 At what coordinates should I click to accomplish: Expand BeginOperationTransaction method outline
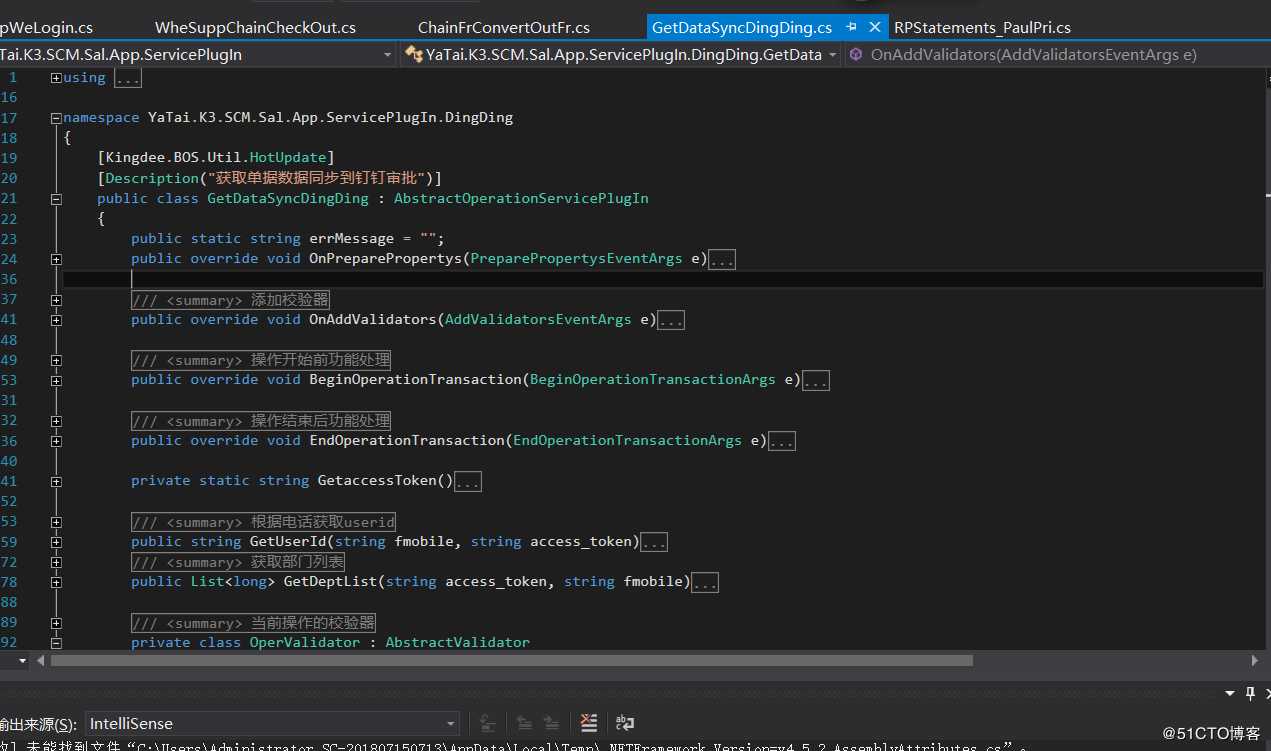coord(56,380)
